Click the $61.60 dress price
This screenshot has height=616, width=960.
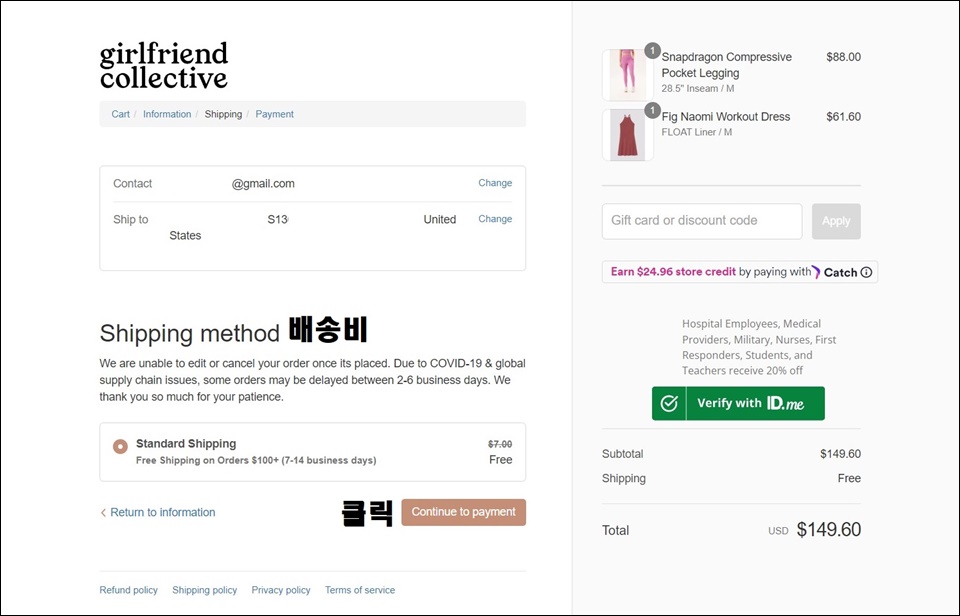coord(844,117)
